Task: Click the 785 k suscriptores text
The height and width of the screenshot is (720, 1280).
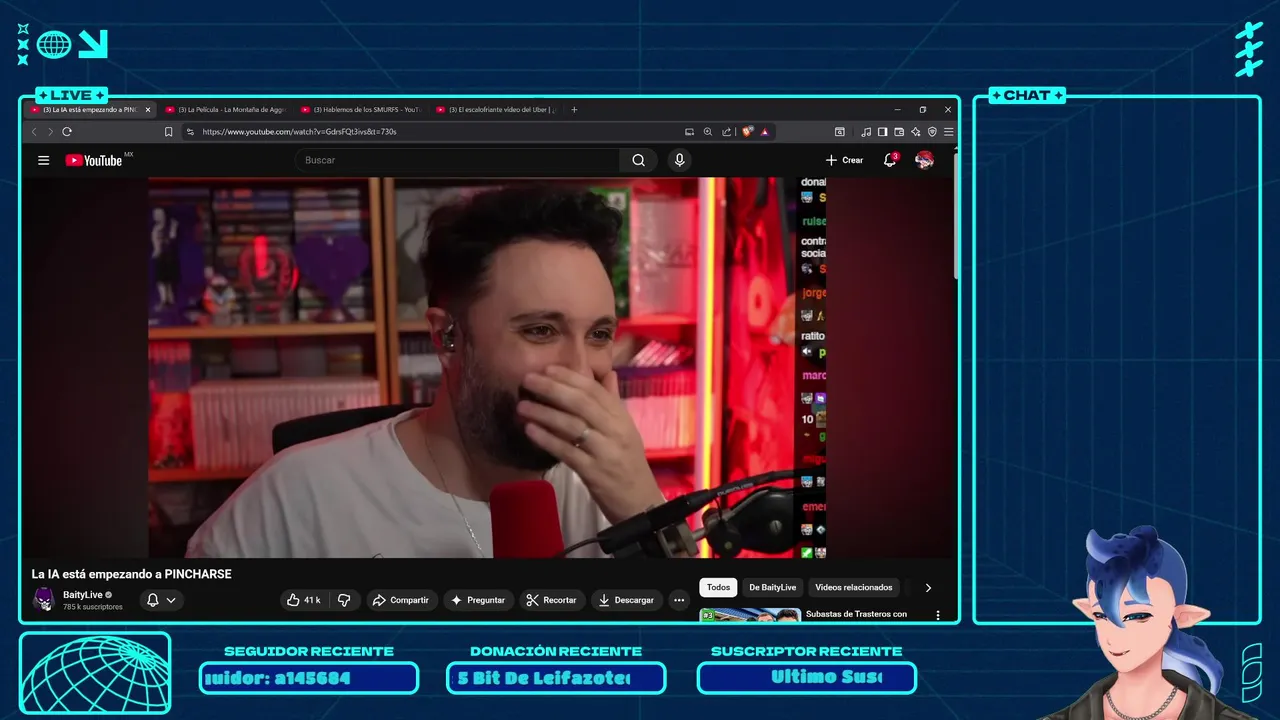Action: [x=93, y=607]
